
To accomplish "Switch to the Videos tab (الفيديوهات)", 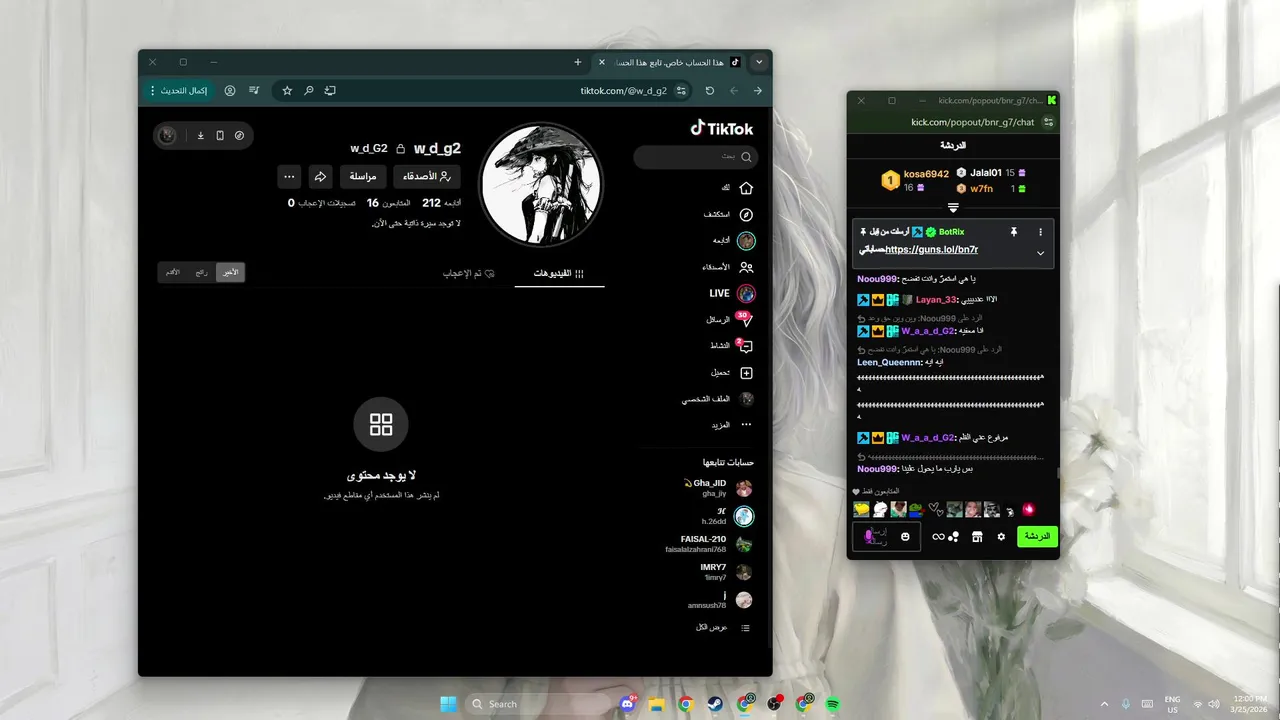I will tap(559, 273).
